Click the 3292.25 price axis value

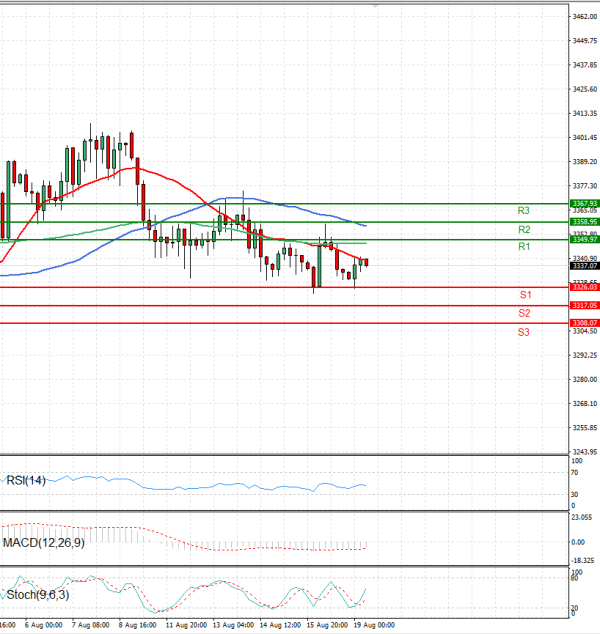coord(585,355)
